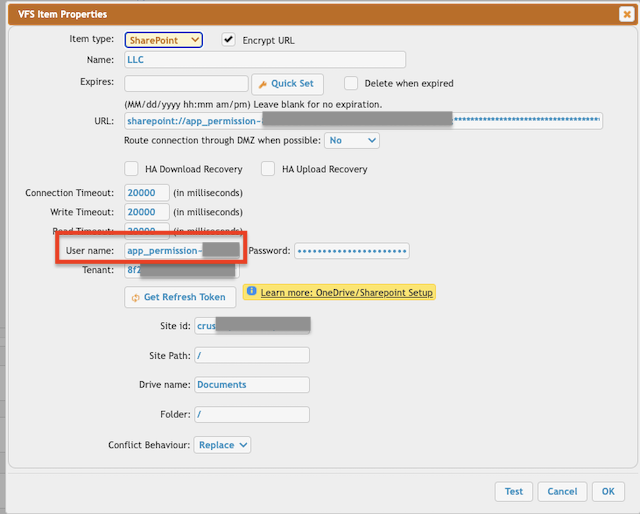
Task: Click the Password field
Action: 352,251
